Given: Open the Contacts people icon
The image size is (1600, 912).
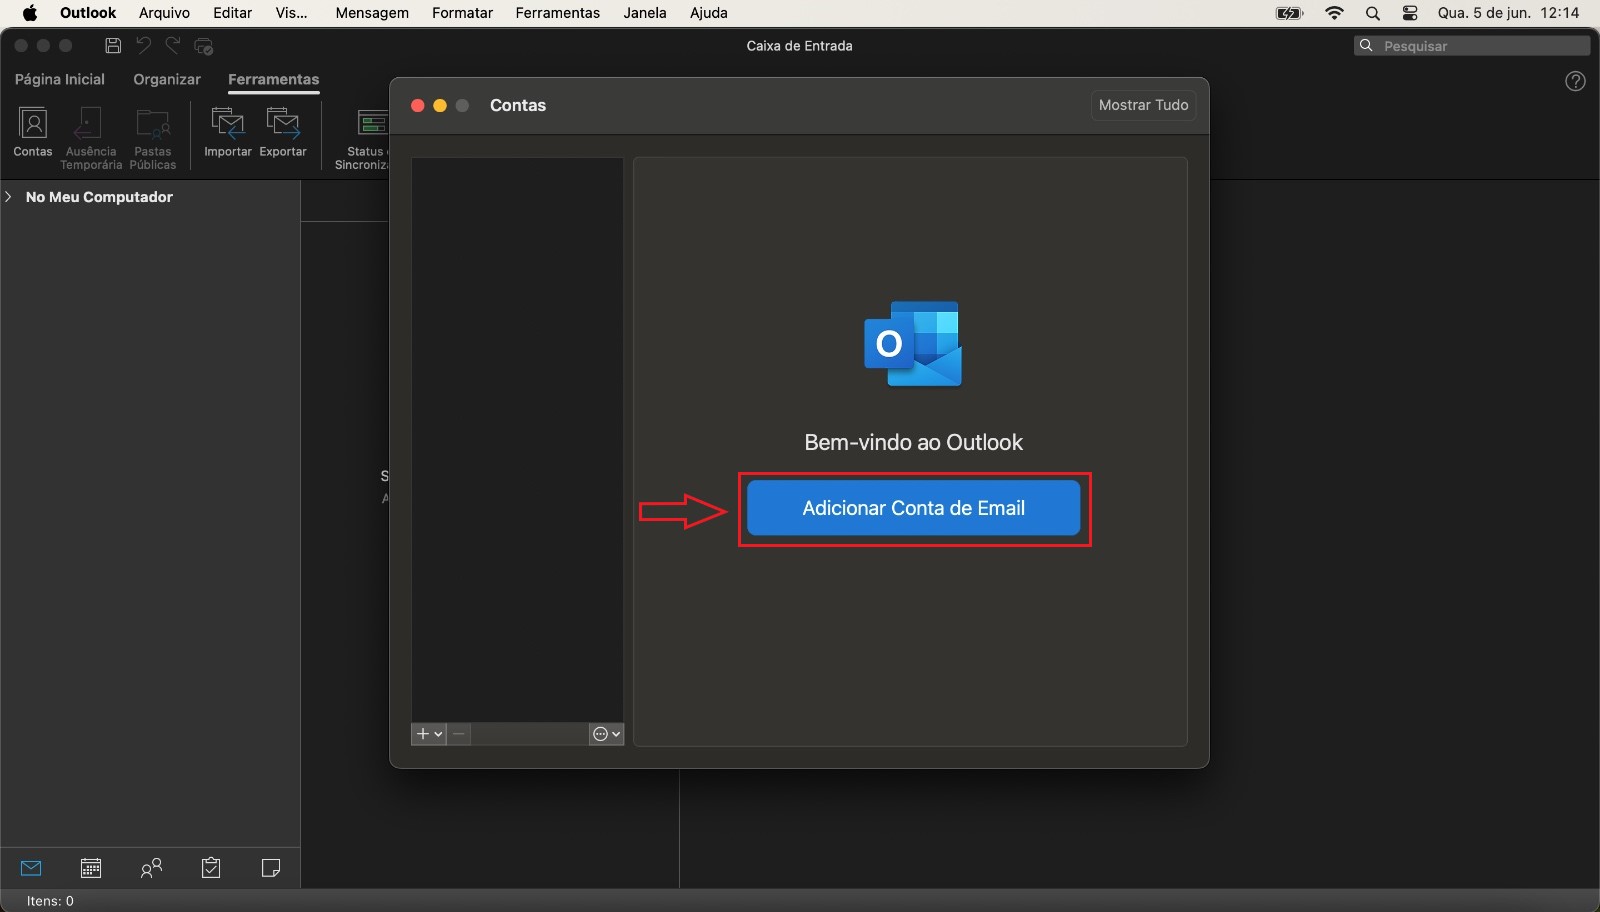Looking at the screenshot, I should pos(151,868).
